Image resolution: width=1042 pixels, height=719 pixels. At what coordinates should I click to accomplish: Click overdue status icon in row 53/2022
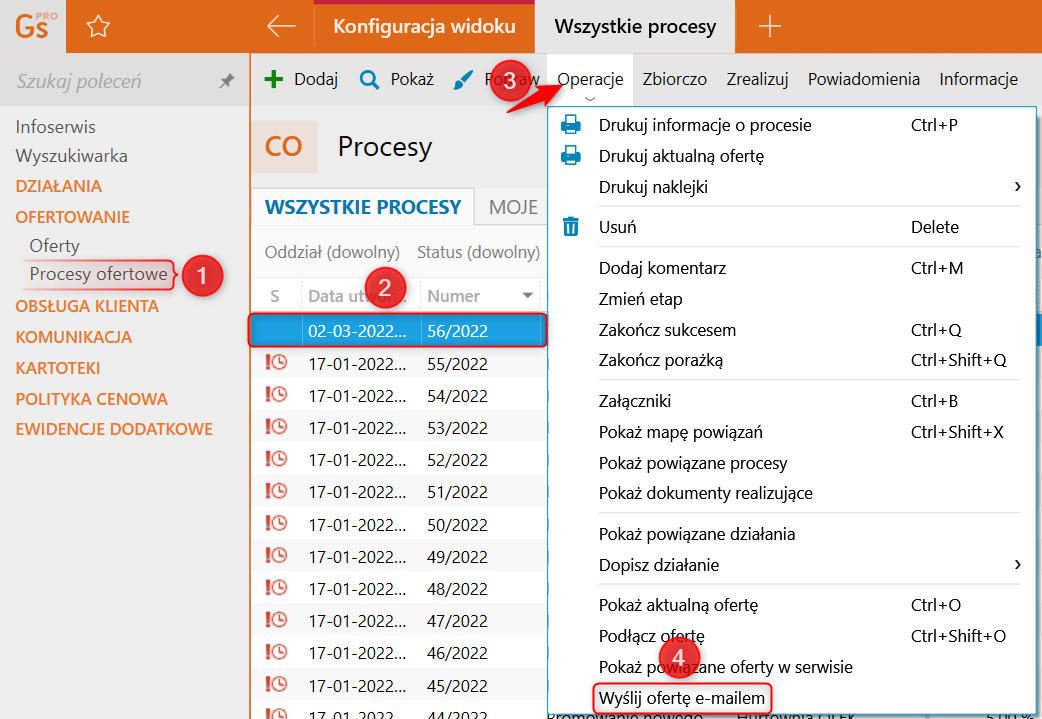coord(276,427)
